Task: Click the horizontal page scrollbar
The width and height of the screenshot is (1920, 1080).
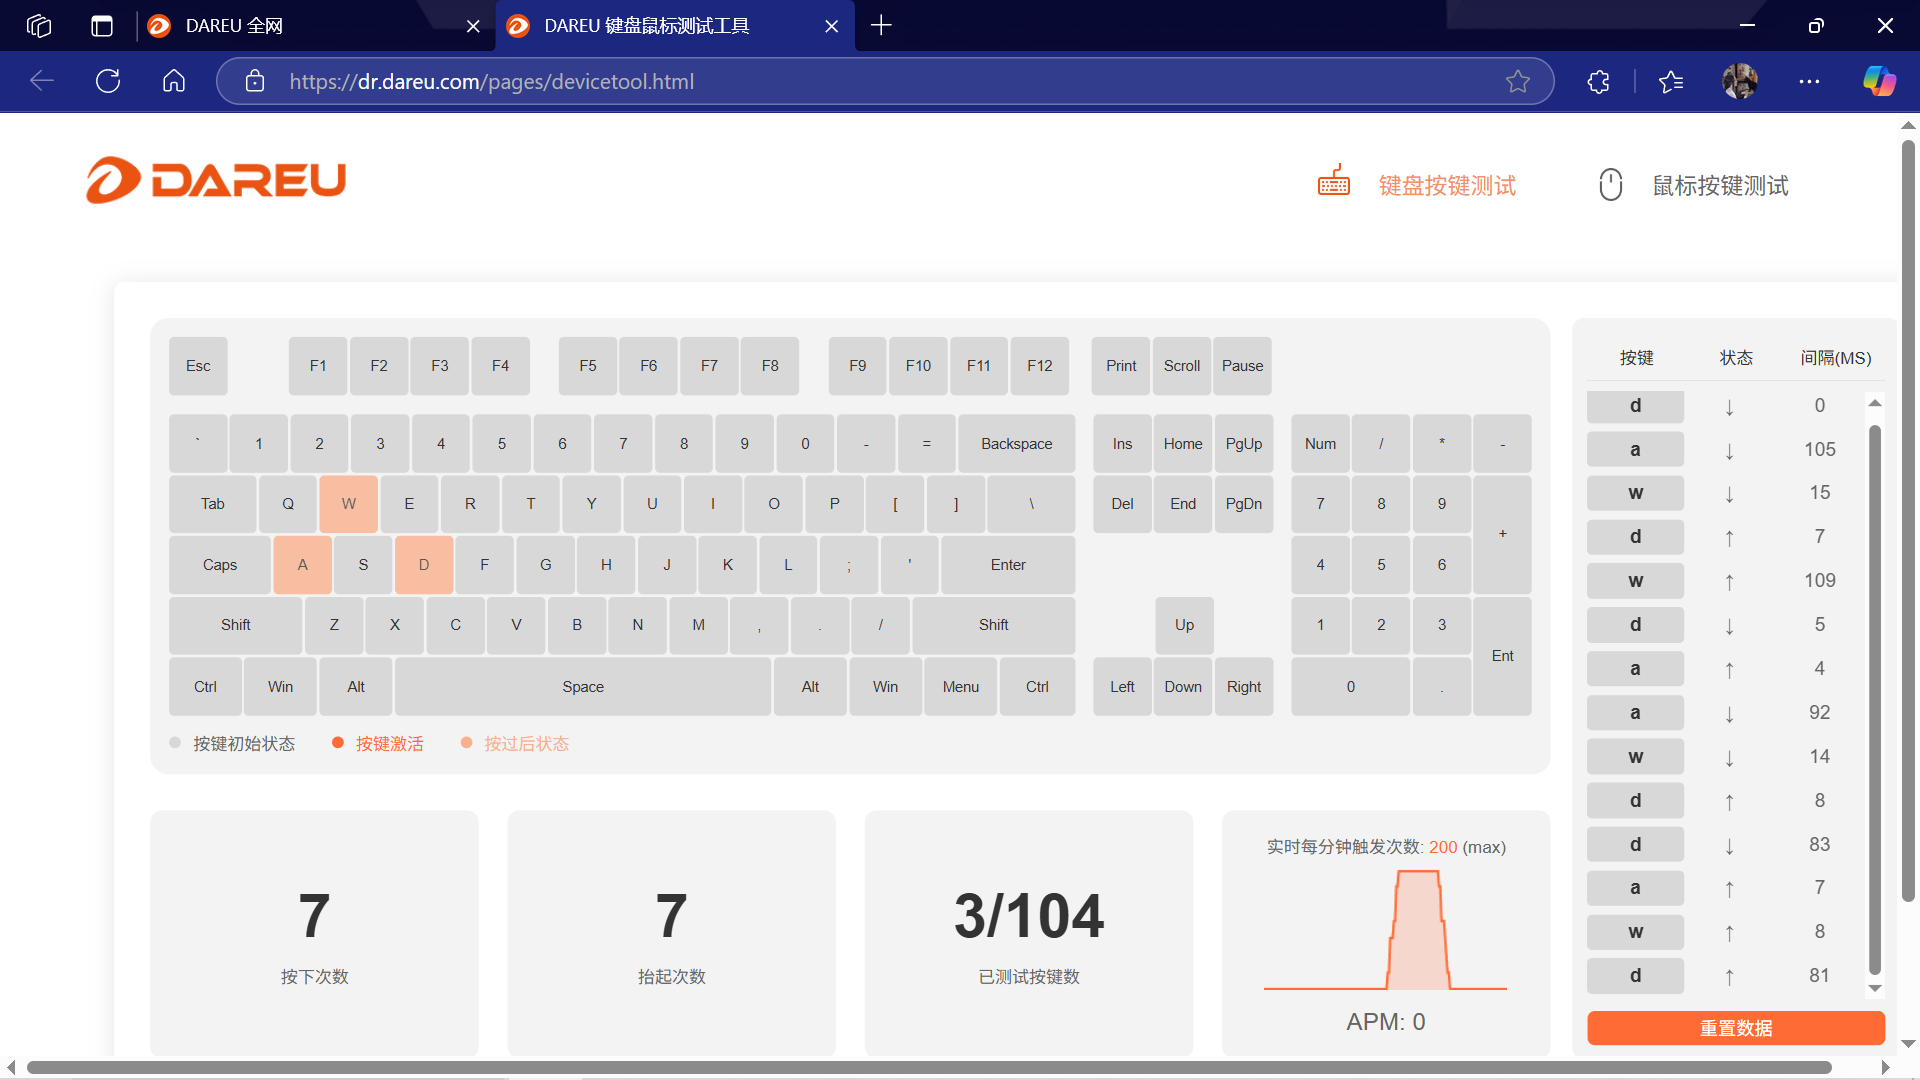Action: (x=930, y=1068)
